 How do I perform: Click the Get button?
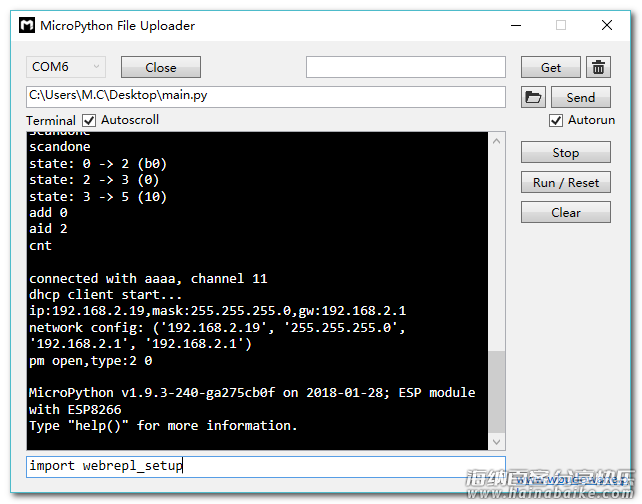551,67
